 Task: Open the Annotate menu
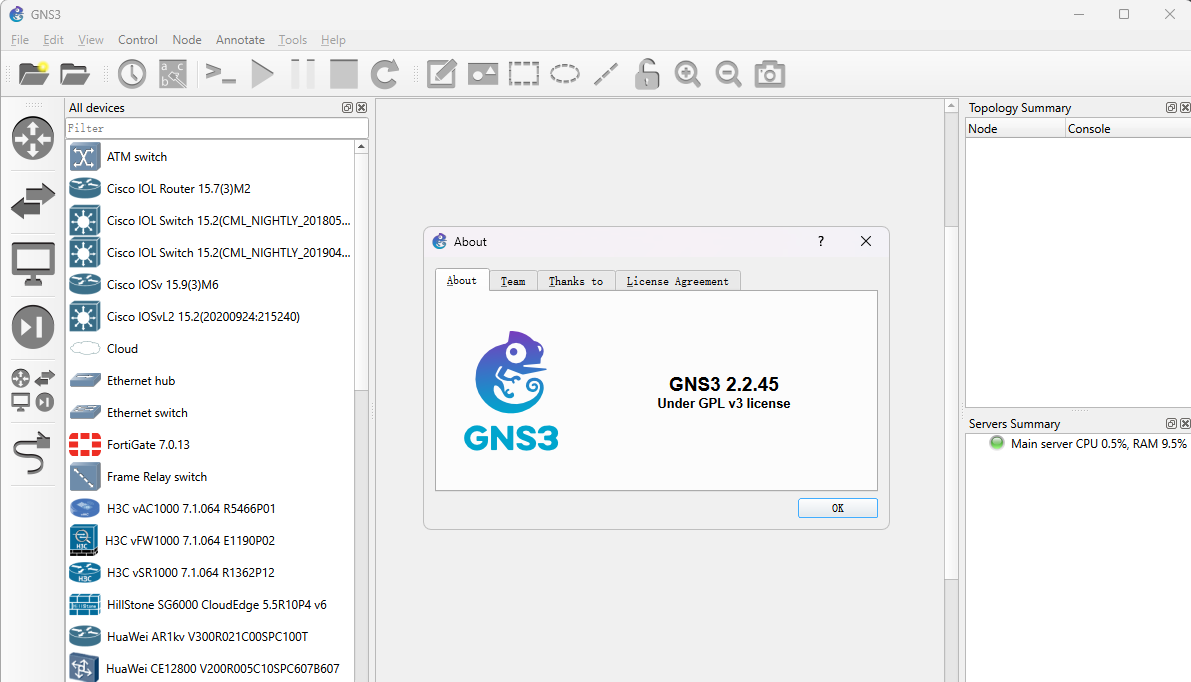click(x=240, y=40)
